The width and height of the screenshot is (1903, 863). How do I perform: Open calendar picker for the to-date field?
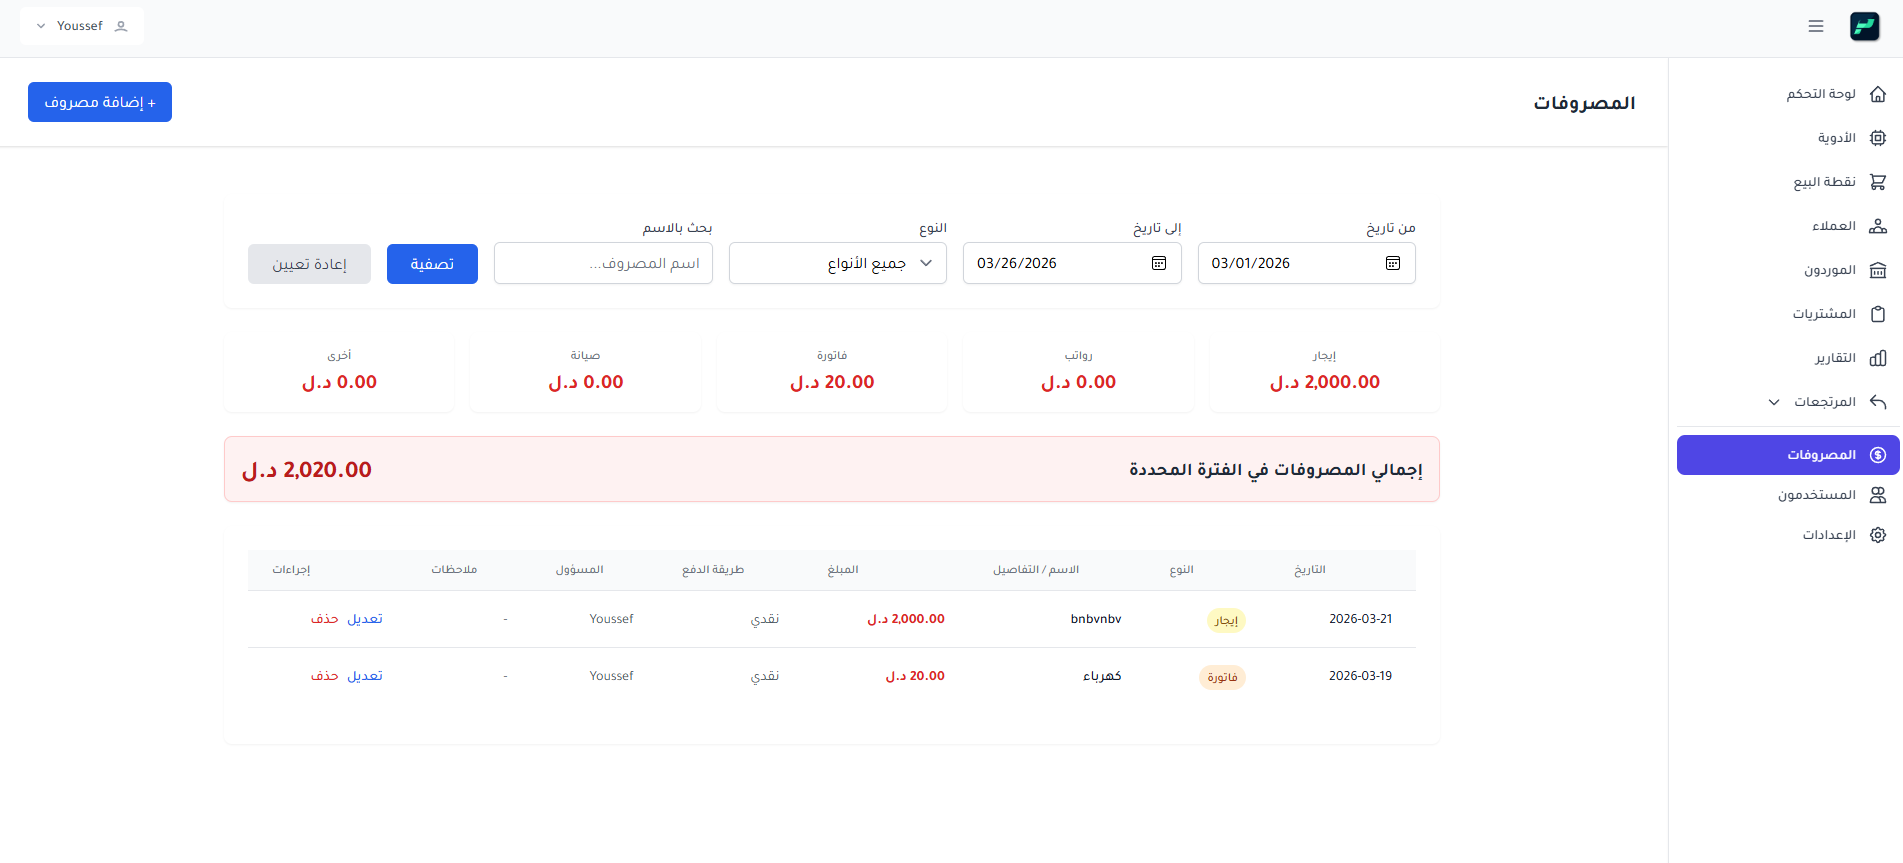(1159, 263)
